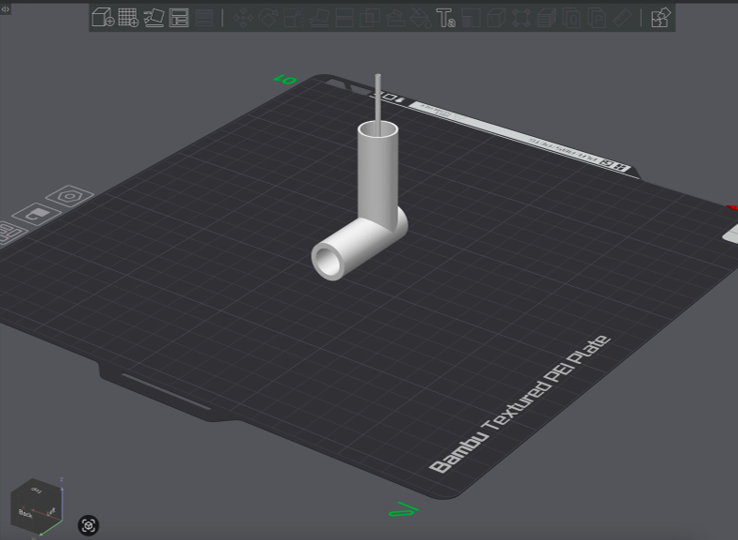Click the Back face of view cube

(27, 512)
